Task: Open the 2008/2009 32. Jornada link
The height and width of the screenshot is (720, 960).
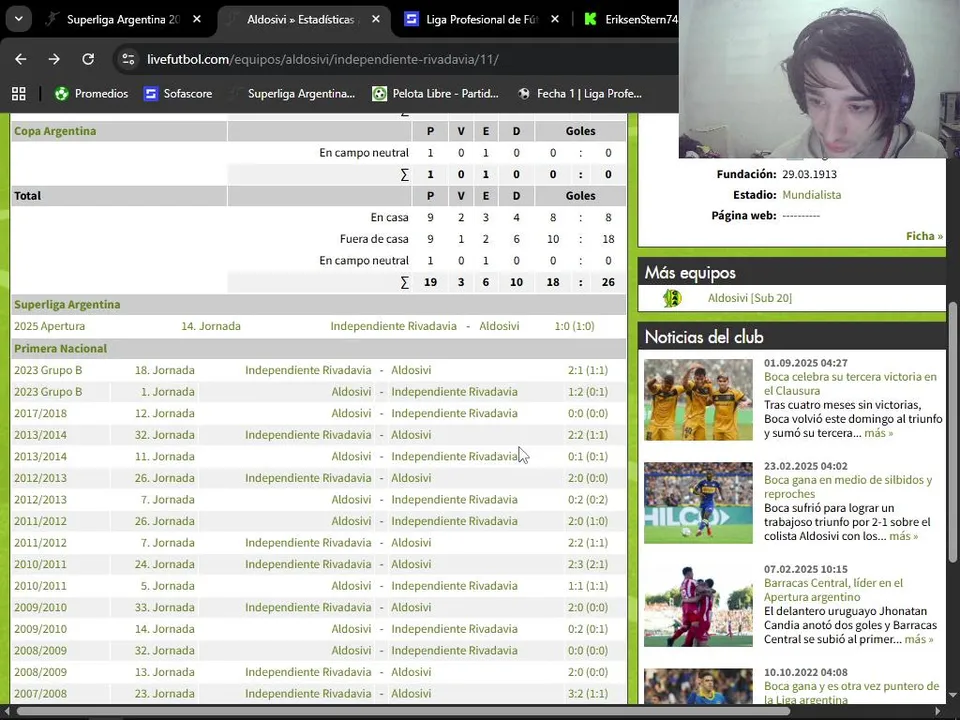Action: [165, 650]
